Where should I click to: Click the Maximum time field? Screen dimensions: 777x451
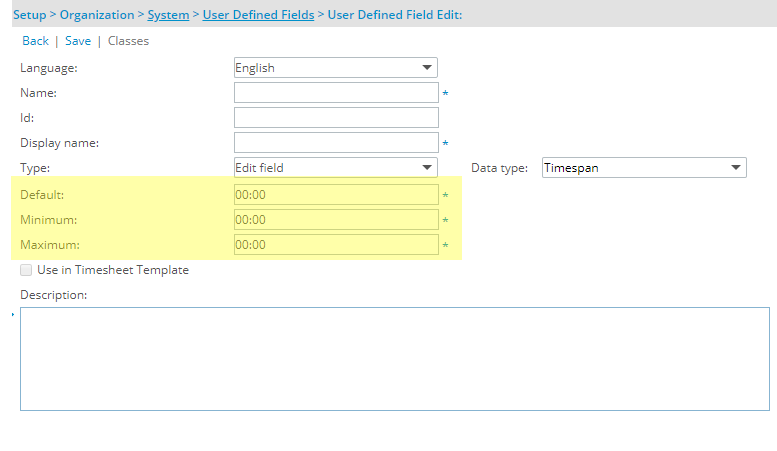click(x=336, y=245)
